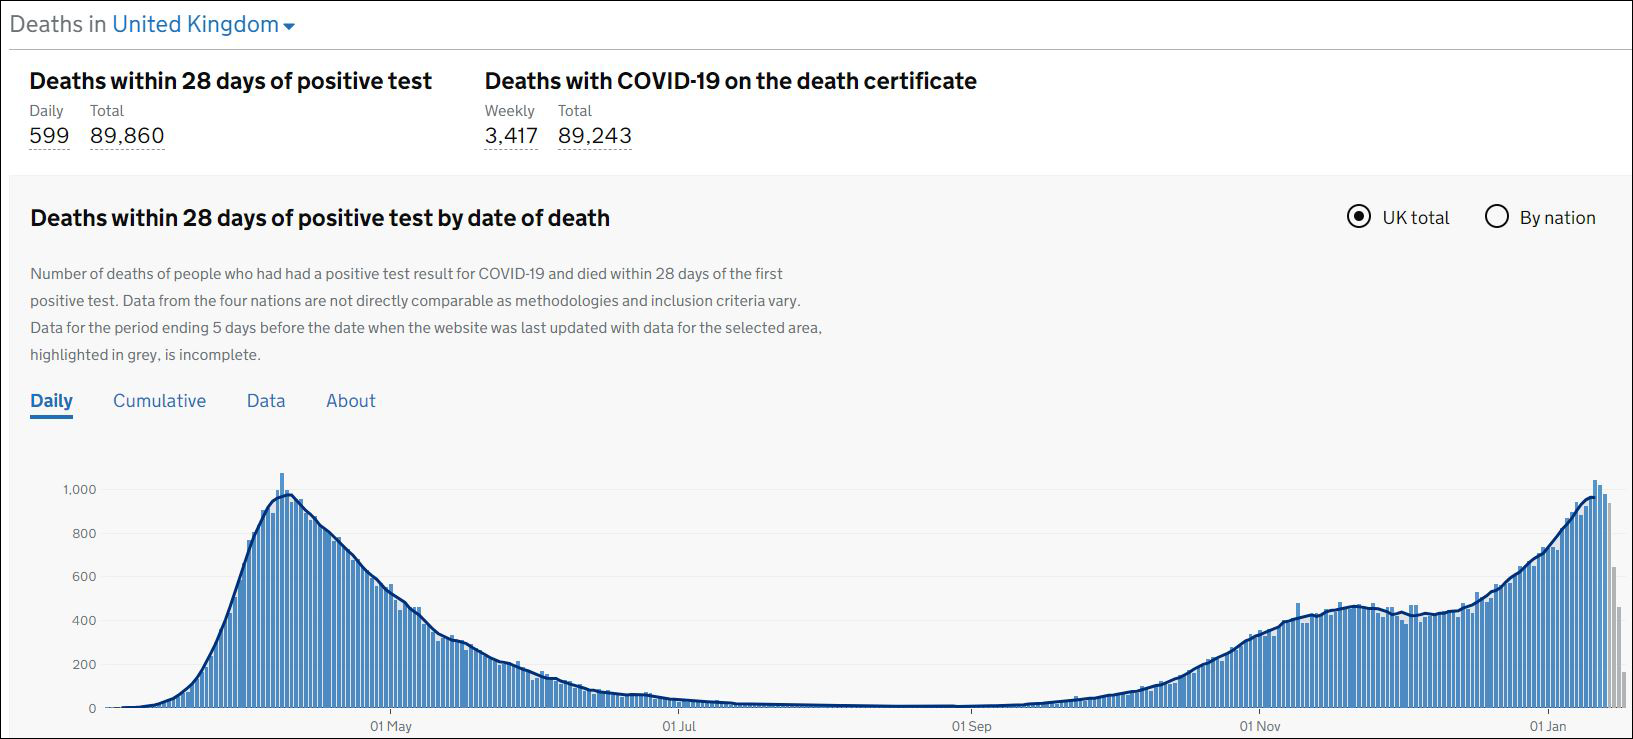Click the 01 Jul axis label

point(679,726)
